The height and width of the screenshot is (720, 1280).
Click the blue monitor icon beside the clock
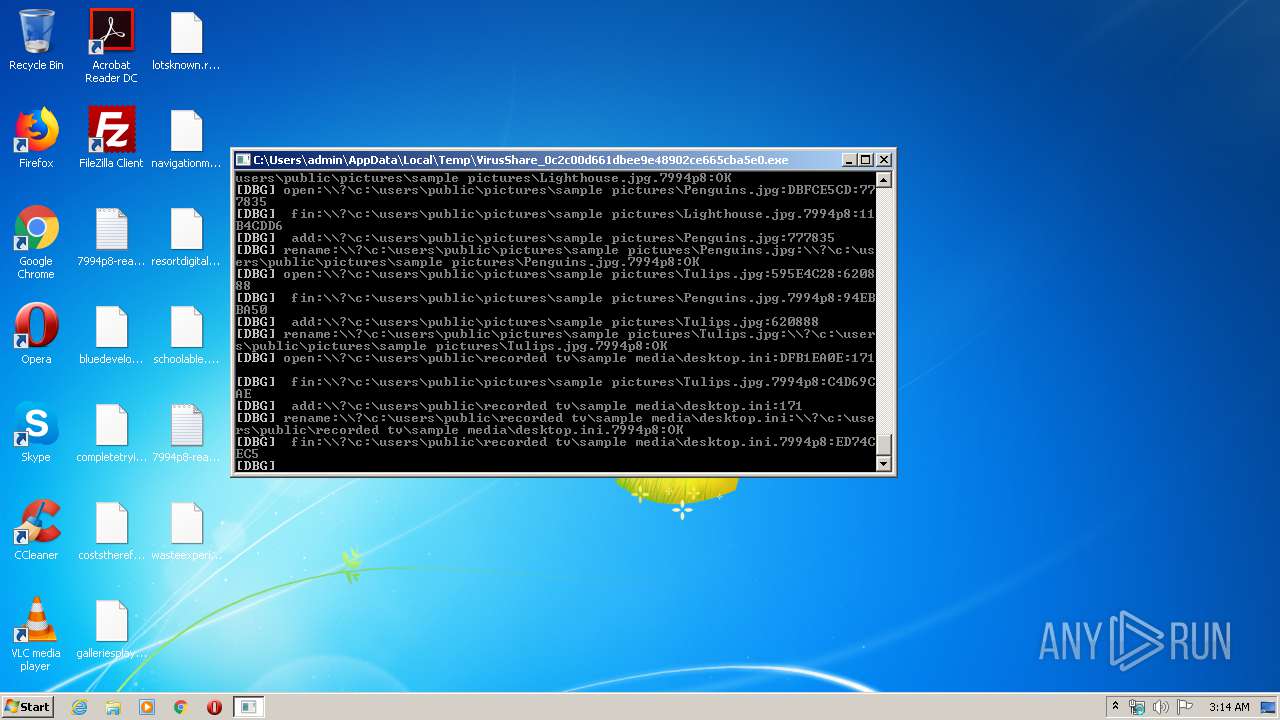[1268, 707]
